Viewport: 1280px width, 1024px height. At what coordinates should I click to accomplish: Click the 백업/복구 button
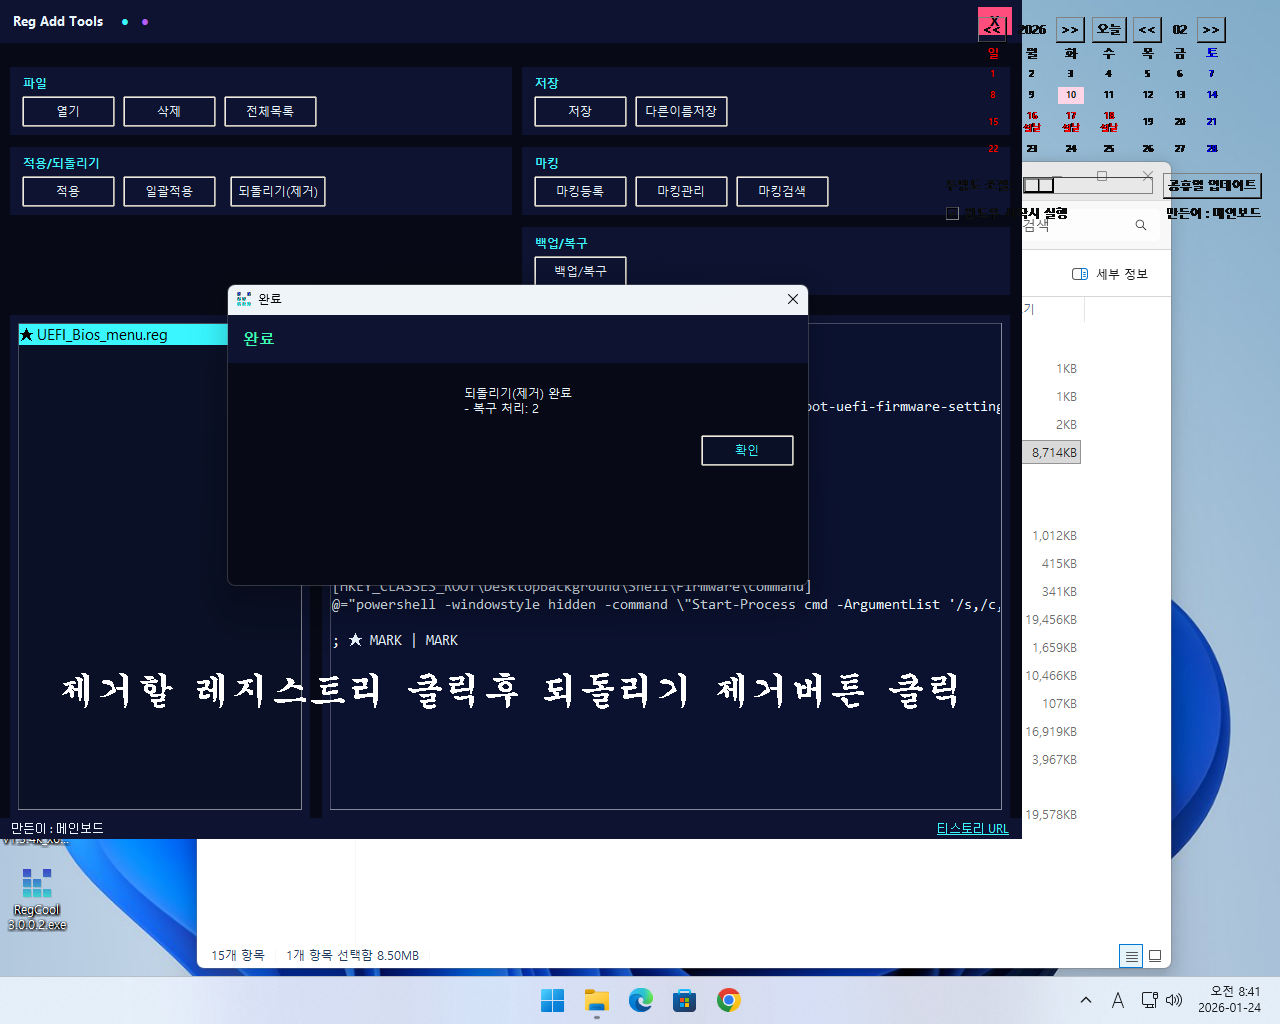point(580,271)
